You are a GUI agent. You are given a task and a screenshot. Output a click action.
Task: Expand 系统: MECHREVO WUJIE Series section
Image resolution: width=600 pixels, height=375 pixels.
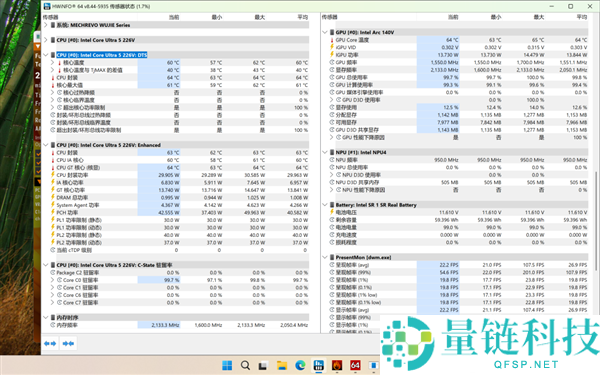pyautogui.click(x=46, y=25)
